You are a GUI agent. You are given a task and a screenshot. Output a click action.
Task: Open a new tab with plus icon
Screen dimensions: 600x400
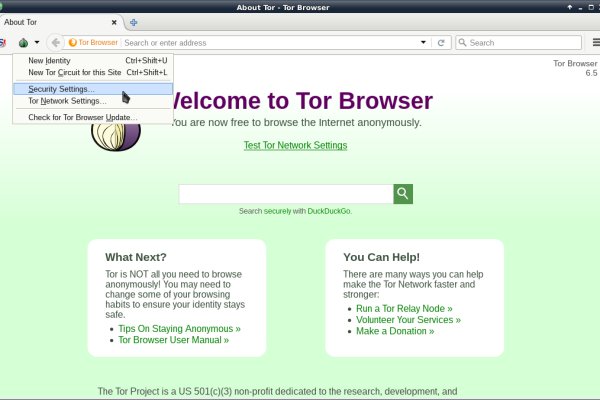tap(134, 22)
